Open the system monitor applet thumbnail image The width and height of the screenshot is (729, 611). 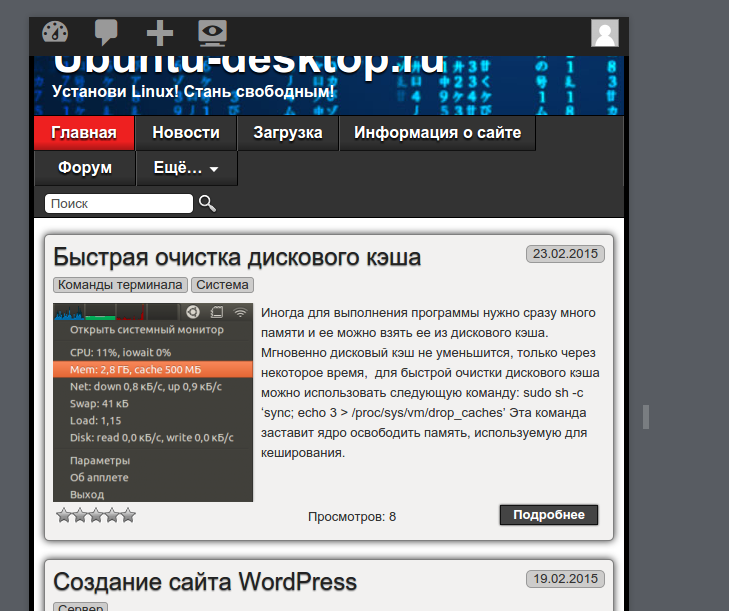(153, 402)
